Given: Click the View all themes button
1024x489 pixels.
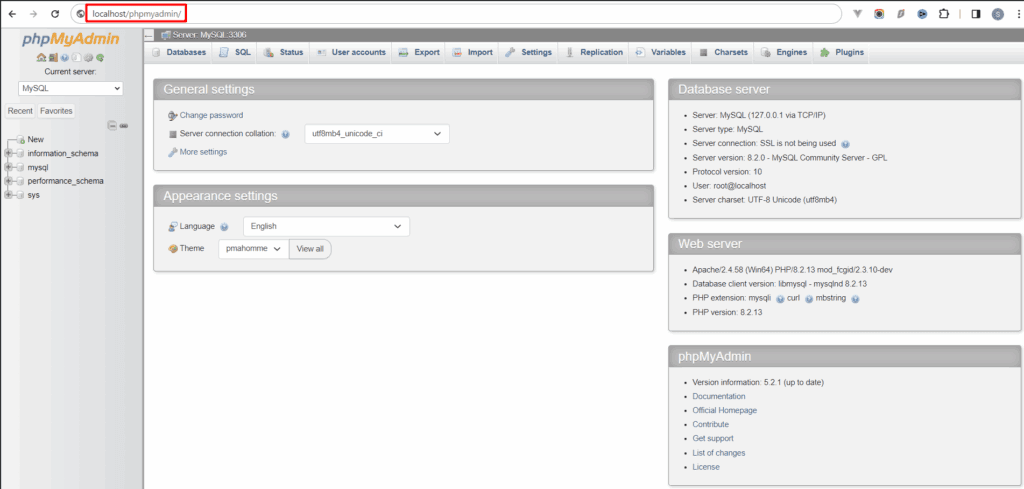Looking at the screenshot, I should click(310, 249).
